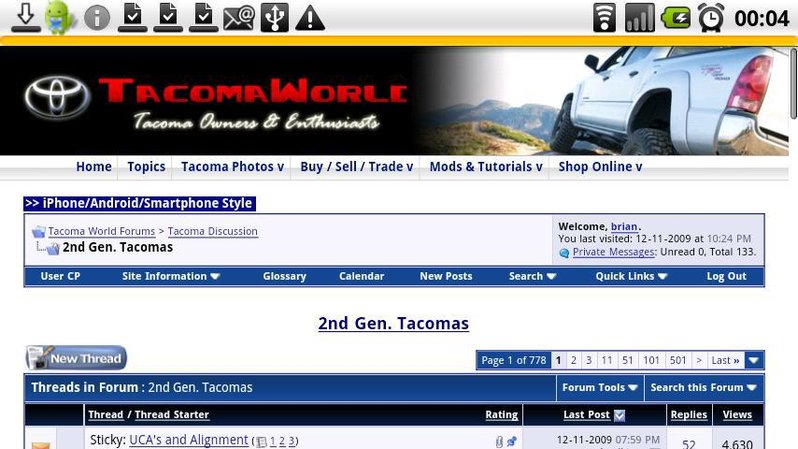Open Glossary in forum navbar
Viewport: 798px width, 449px height.
(284, 276)
